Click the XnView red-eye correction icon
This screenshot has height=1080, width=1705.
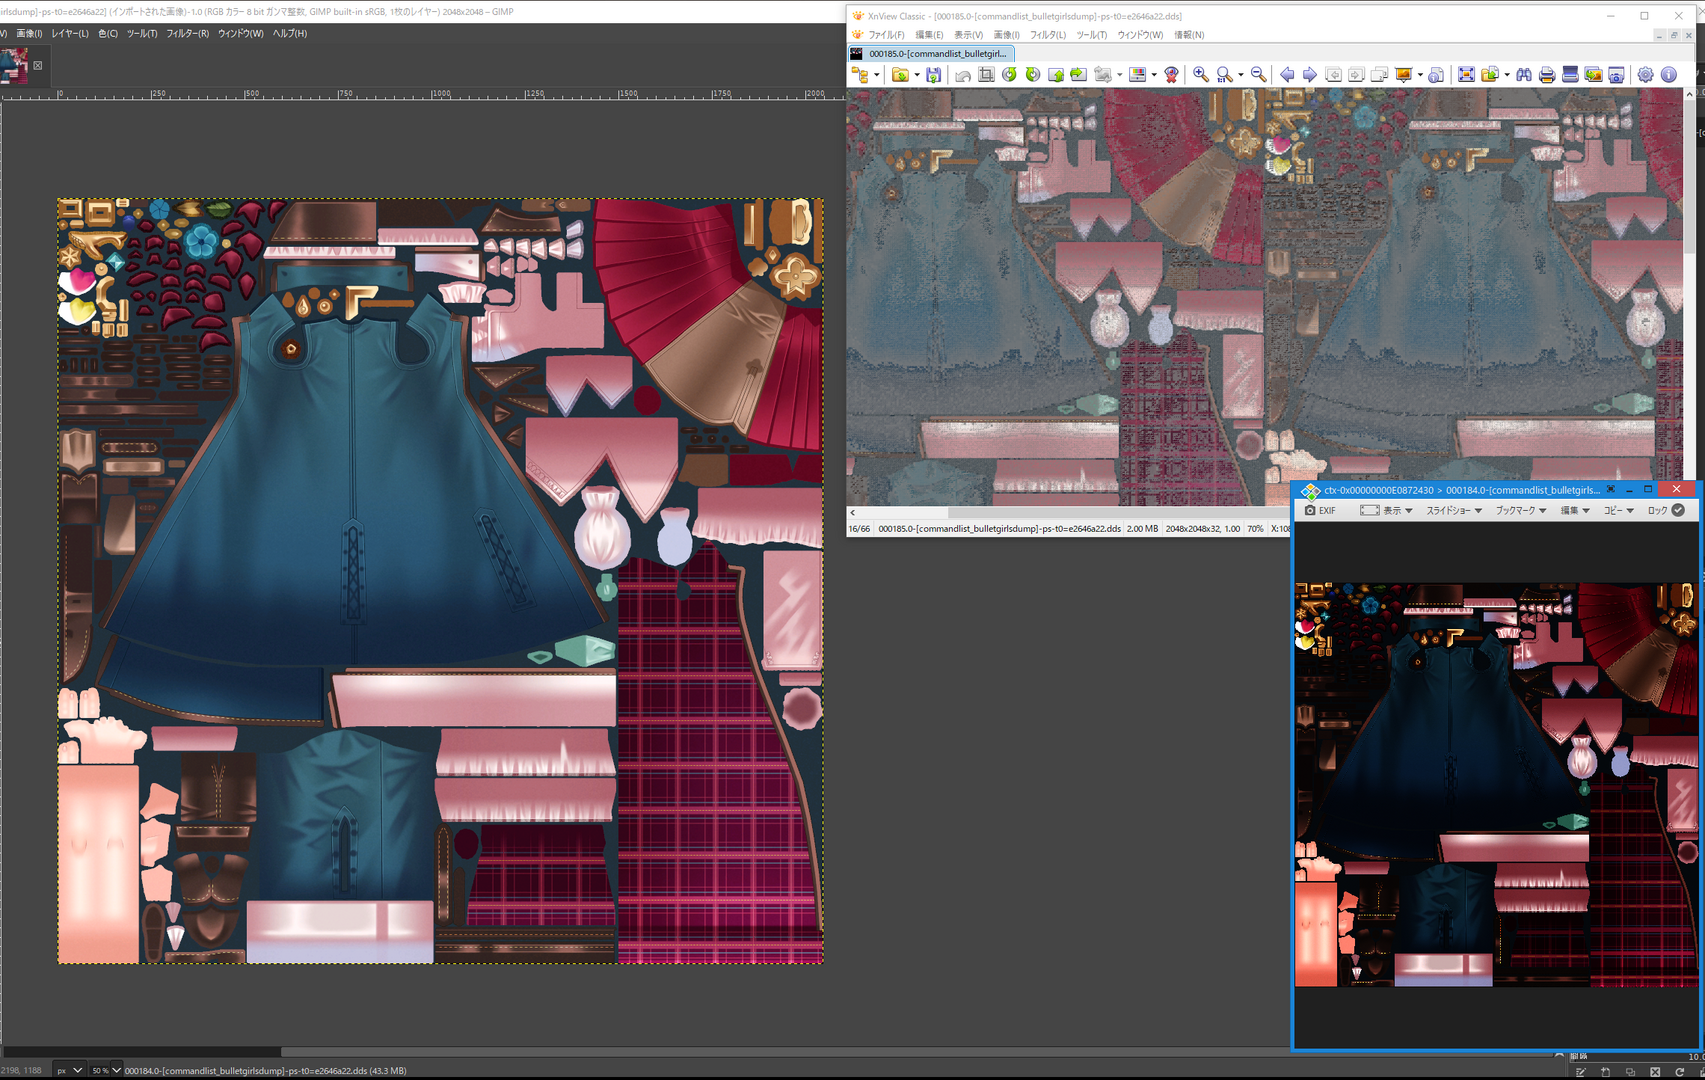1171,75
